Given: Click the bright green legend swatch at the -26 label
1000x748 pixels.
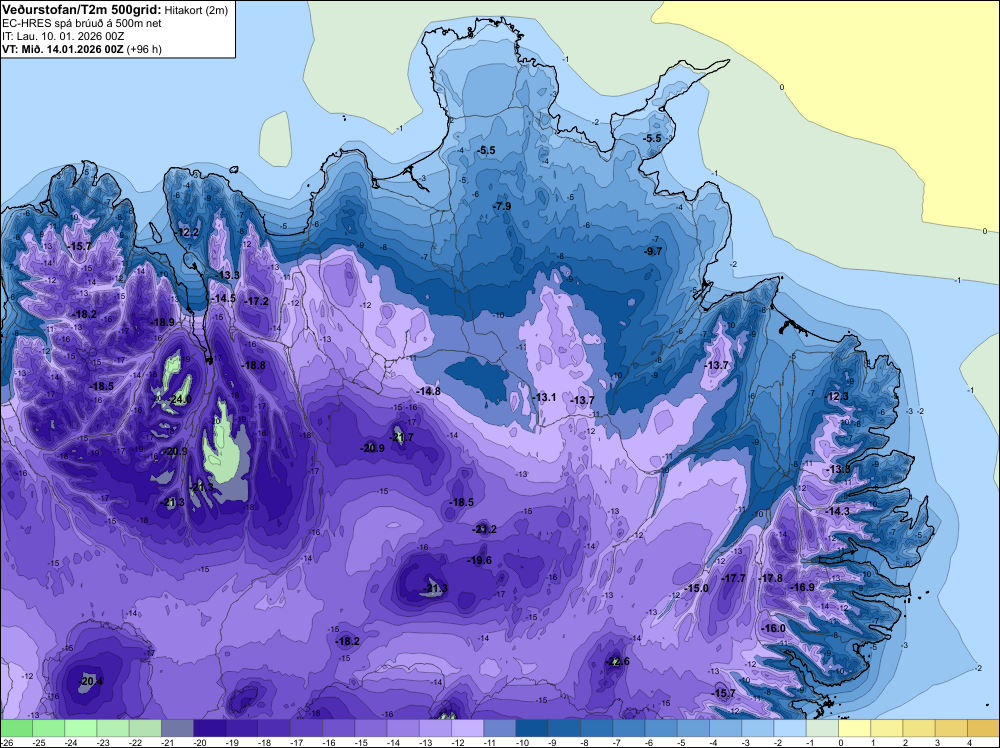Looking at the screenshot, I should click(17, 728).
